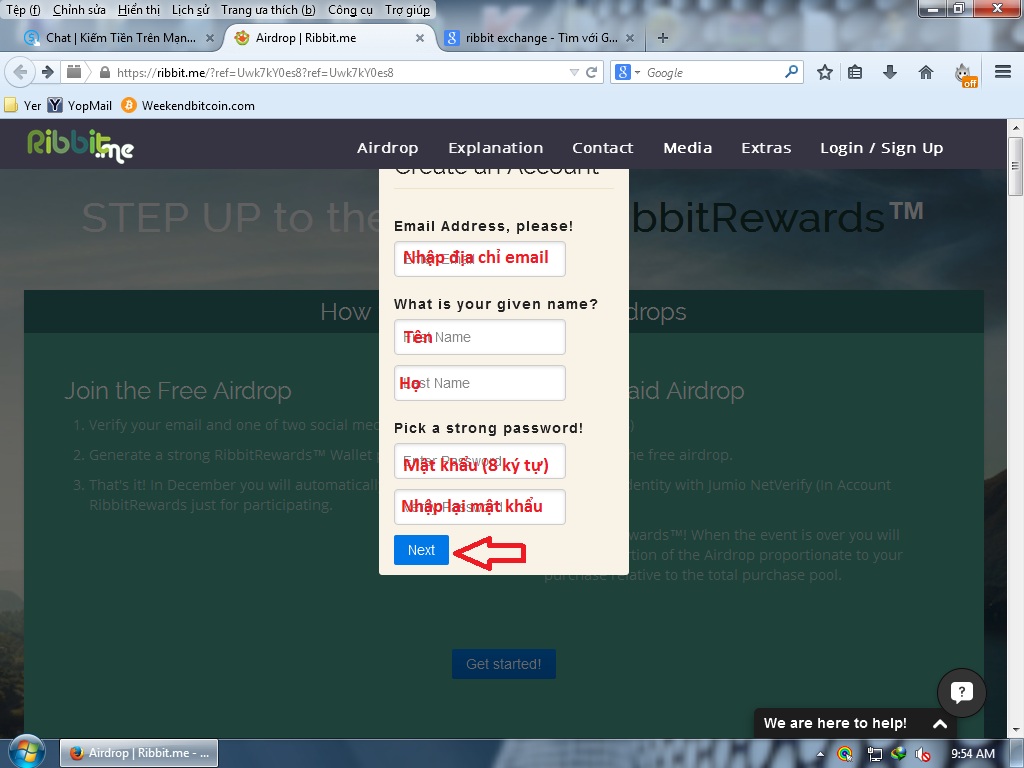Close the Airdrop Ribbit.me tab
This screenshot has height=768, width=1024.
click(420, 38)
